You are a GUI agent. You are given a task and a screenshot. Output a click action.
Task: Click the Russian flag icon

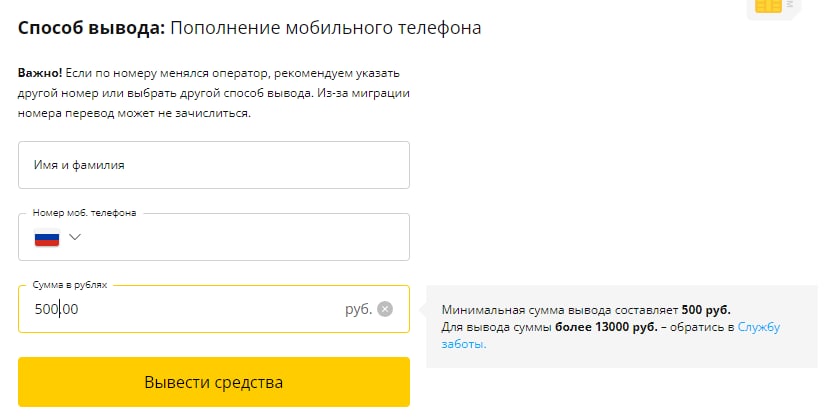pyautogui.click(x=47, y=237)
